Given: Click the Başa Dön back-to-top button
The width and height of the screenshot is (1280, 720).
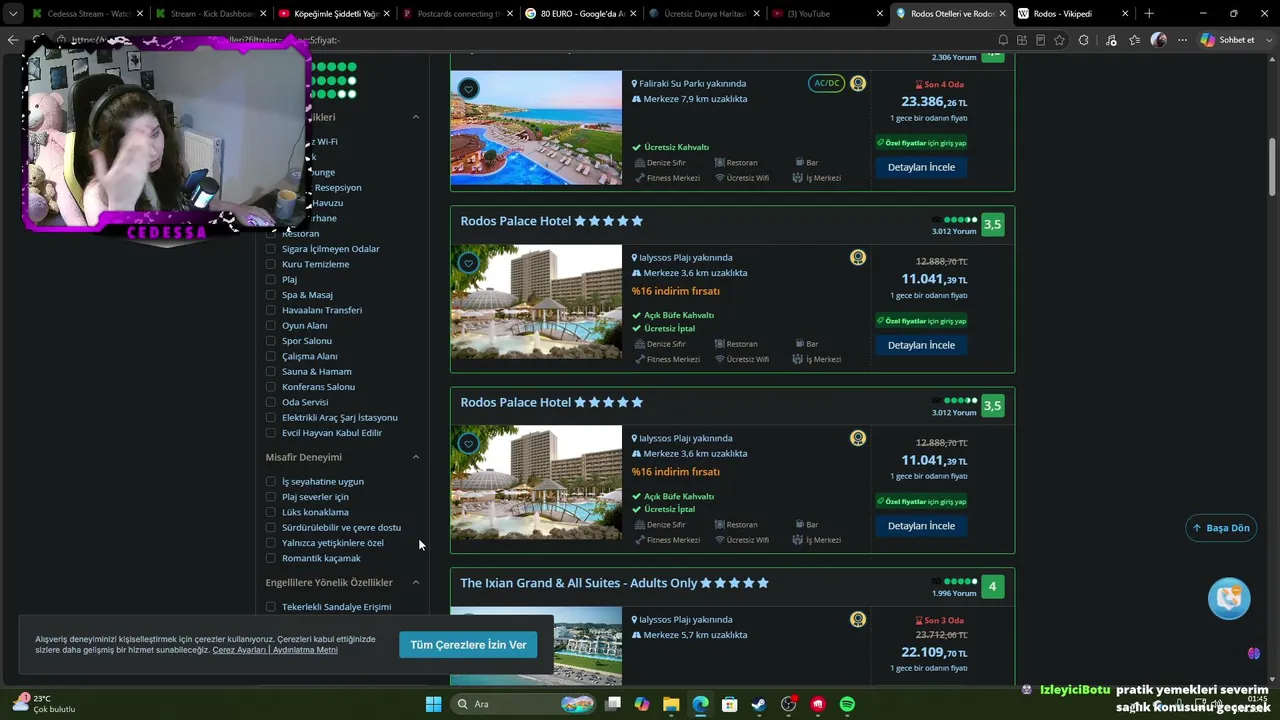Looking at the screenshot, I should (x=1221, y=528).
